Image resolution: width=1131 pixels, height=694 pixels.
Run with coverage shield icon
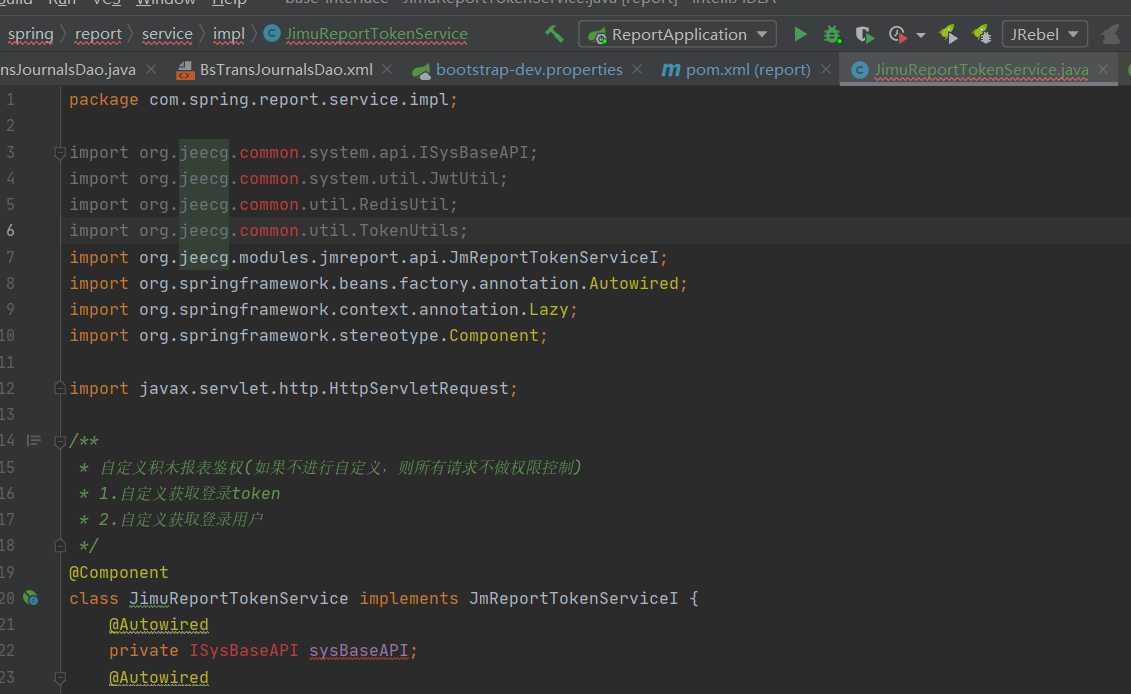pyautogui.click(x=864, y=34)
